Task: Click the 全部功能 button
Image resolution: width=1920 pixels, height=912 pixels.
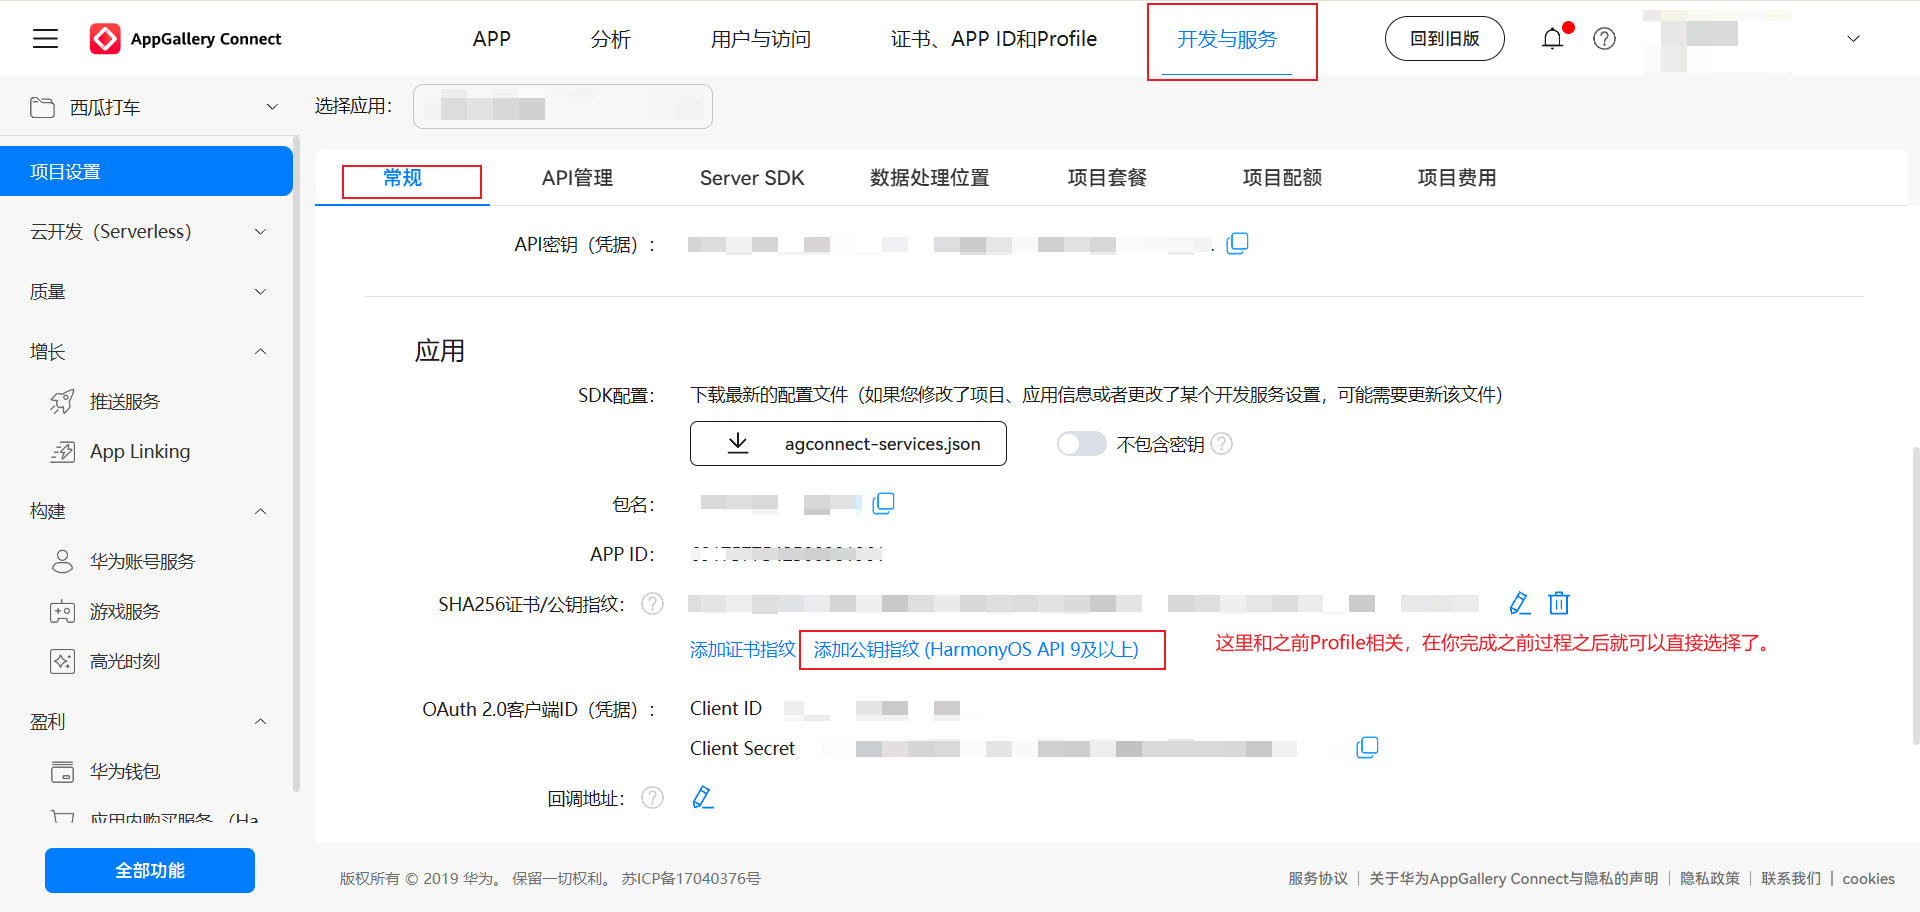Action: click(x=150, y=870)
